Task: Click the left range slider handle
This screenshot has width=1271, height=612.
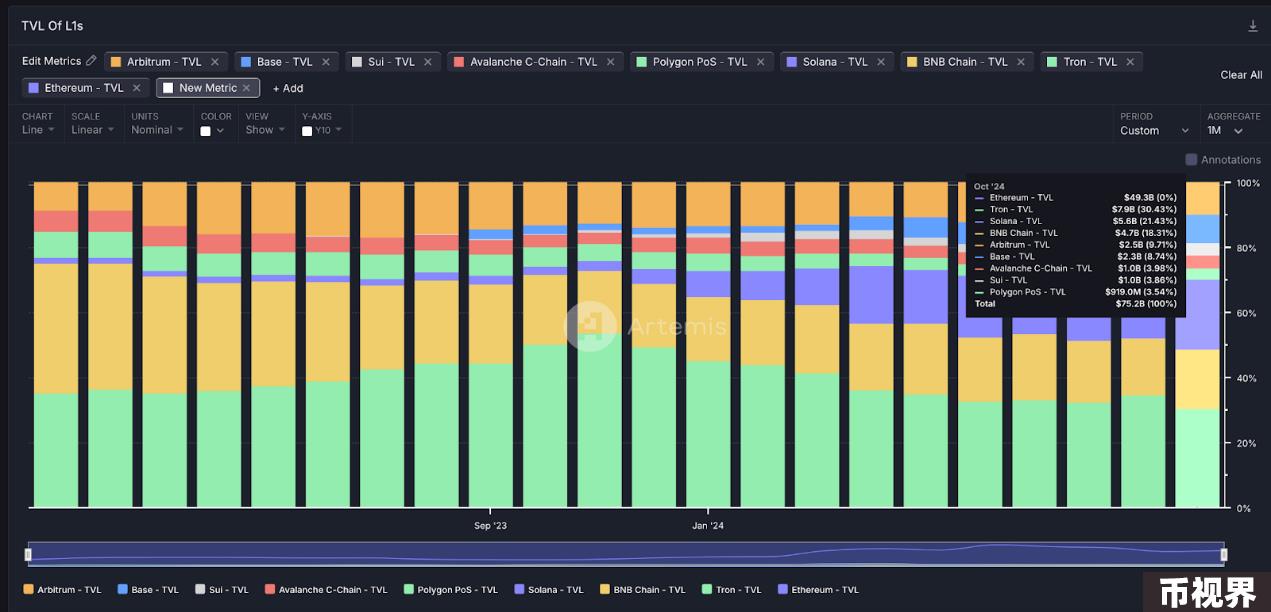Action: point(28,554)
